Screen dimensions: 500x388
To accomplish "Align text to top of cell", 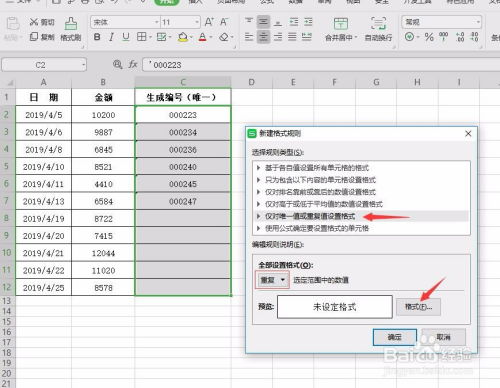I will [249, 22].
